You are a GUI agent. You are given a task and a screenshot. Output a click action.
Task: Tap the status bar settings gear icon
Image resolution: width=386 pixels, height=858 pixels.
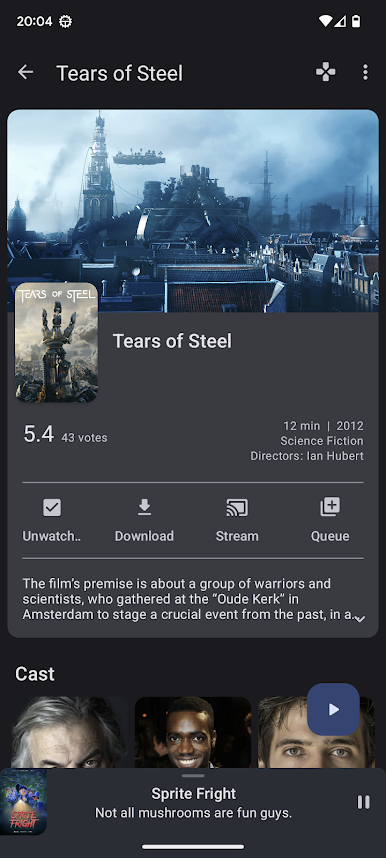(x=66, y=21)
